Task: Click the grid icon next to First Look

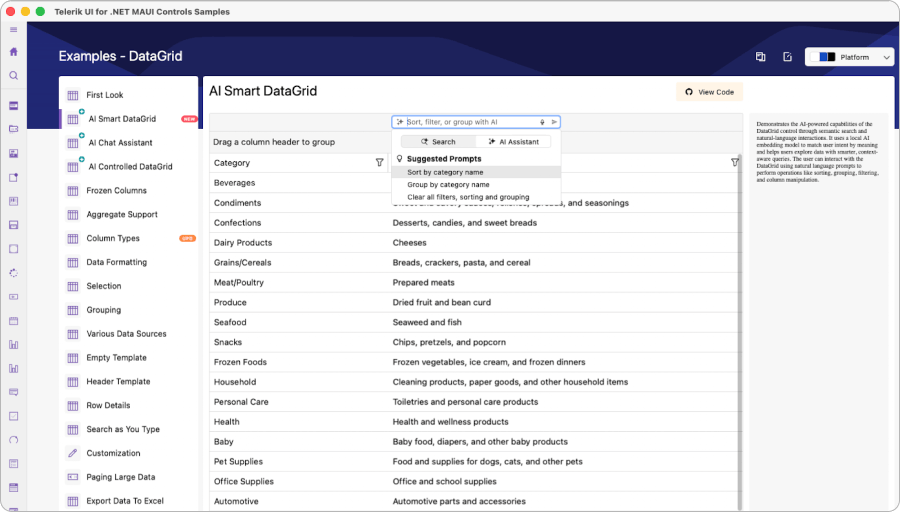Action: coord(73,95)
